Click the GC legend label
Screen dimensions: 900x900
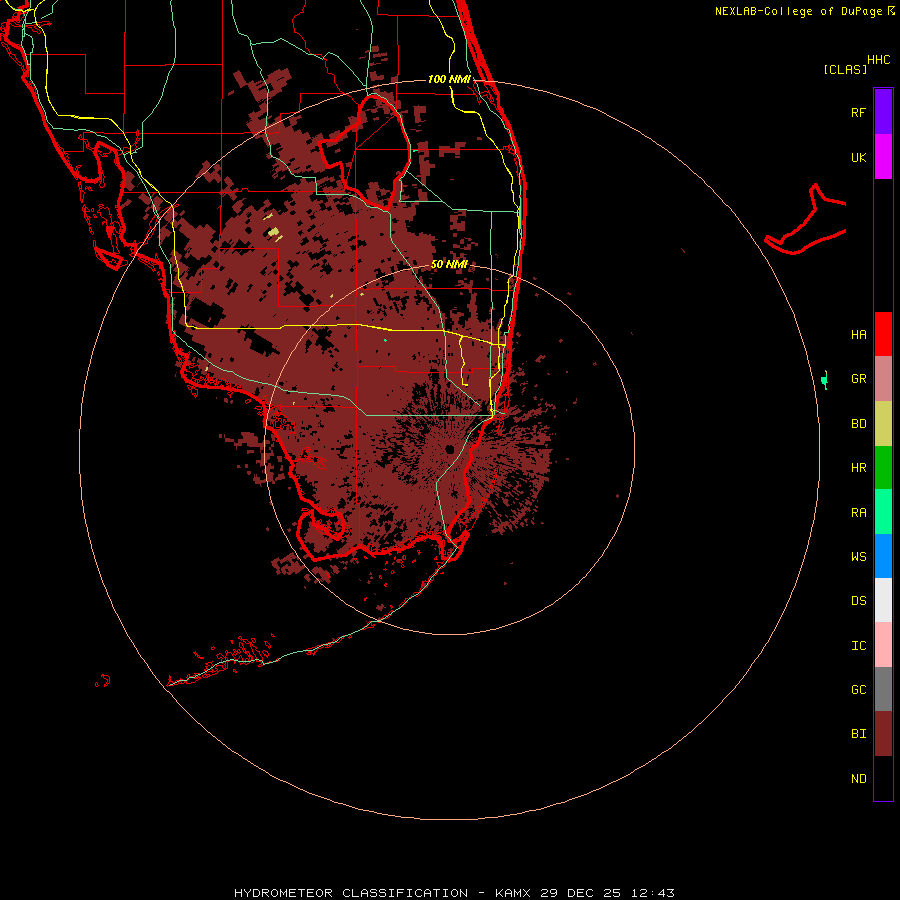(x=858, y=690)
